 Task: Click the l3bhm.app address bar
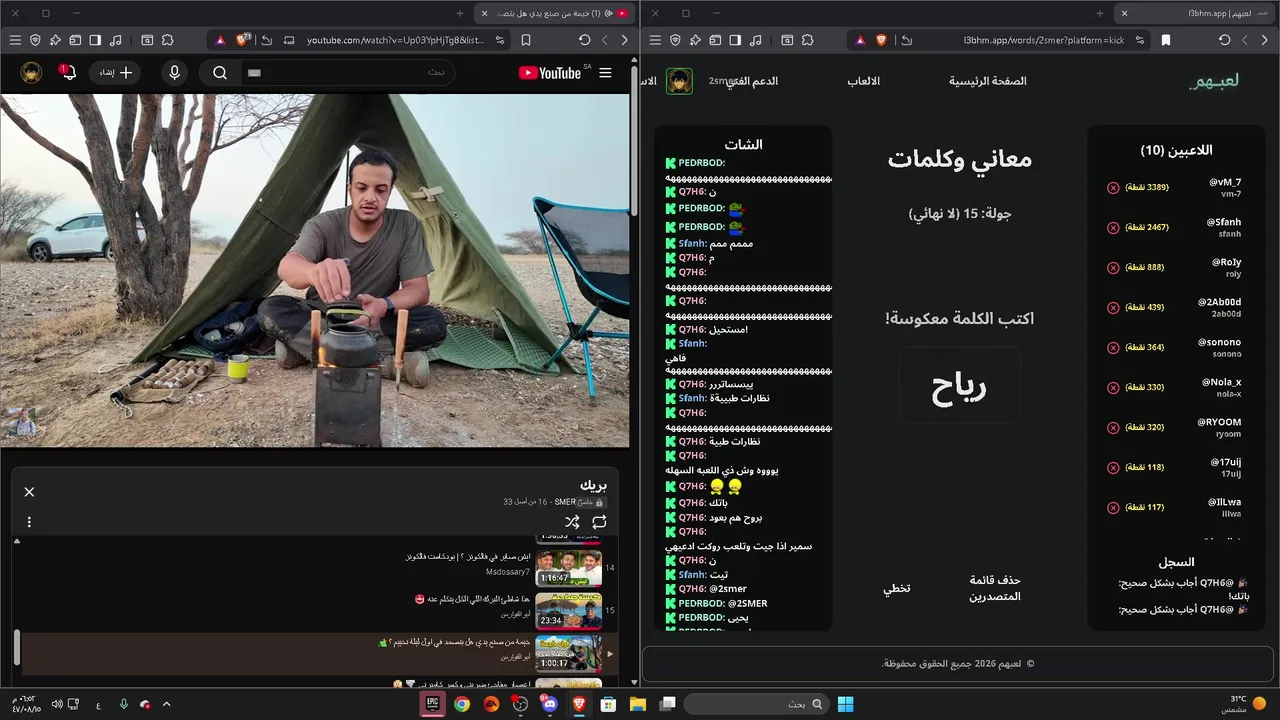pyautogui.click(x=1044, y=40)
